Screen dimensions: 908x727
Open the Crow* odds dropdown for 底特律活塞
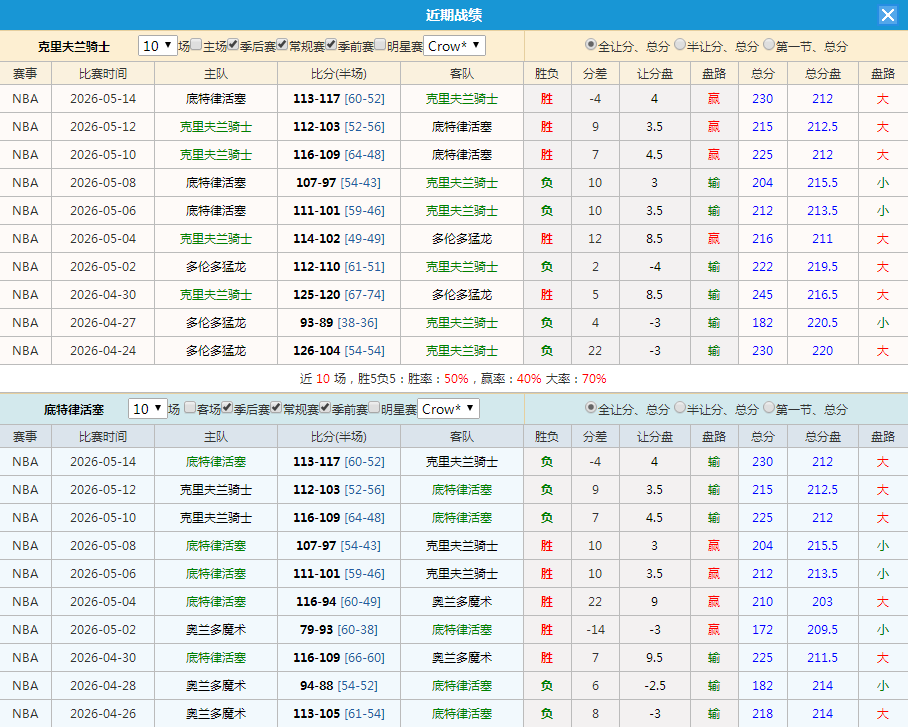[x=449, y=409]
